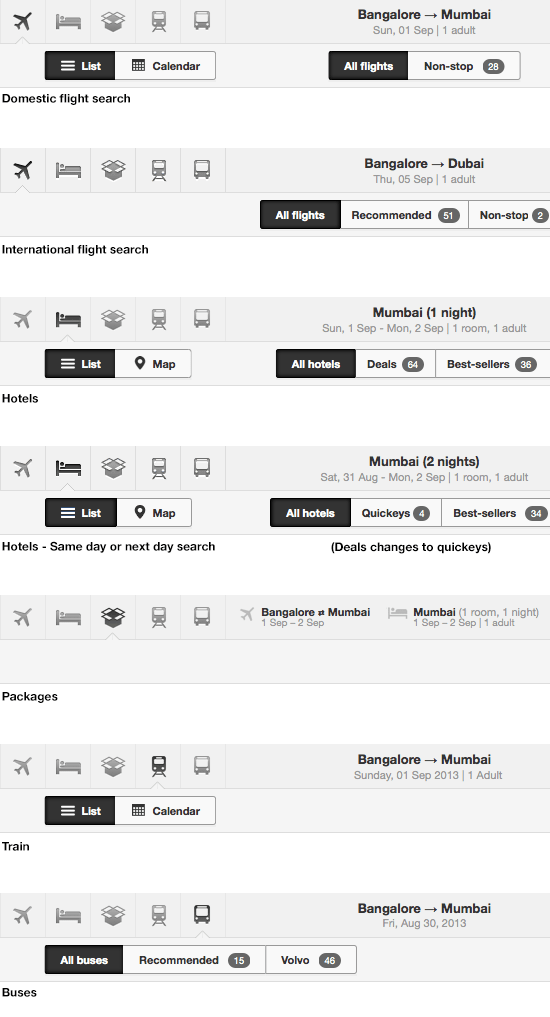Show Quickeys hotels with 4 results
This screenshot has width=550, height=1017.
[396, 513]
